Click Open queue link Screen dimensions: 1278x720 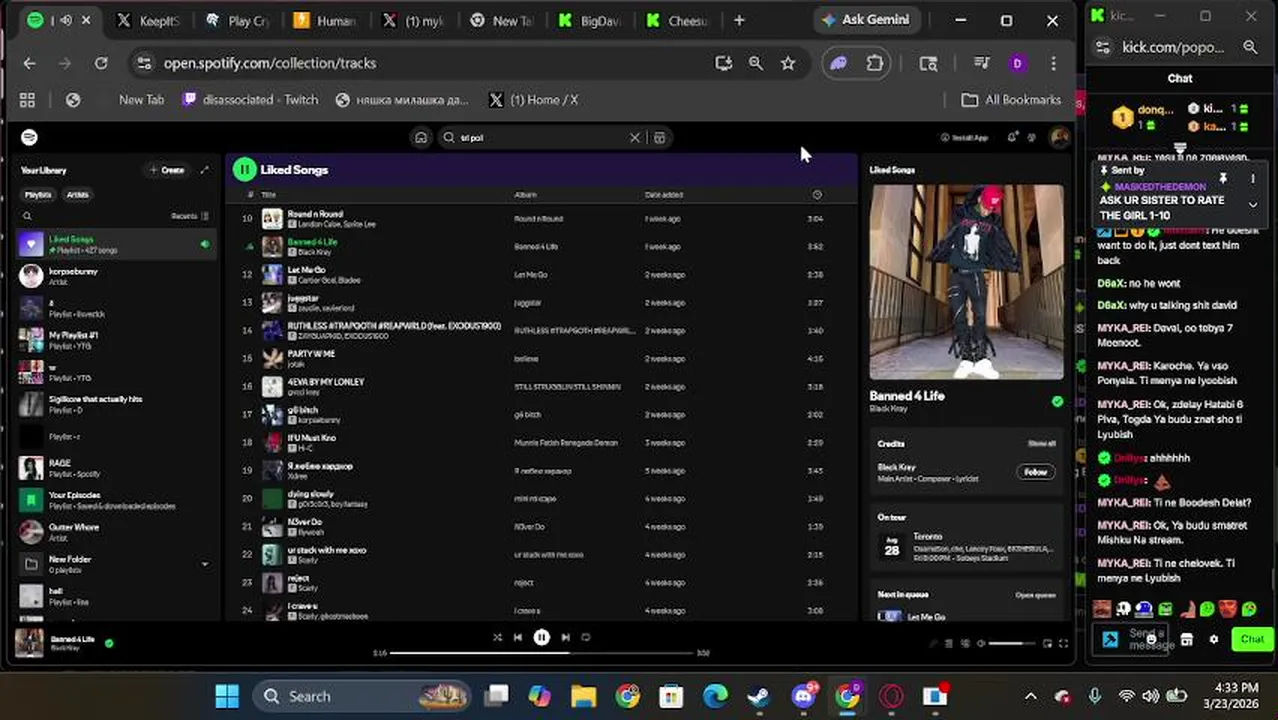point(1035,595)
